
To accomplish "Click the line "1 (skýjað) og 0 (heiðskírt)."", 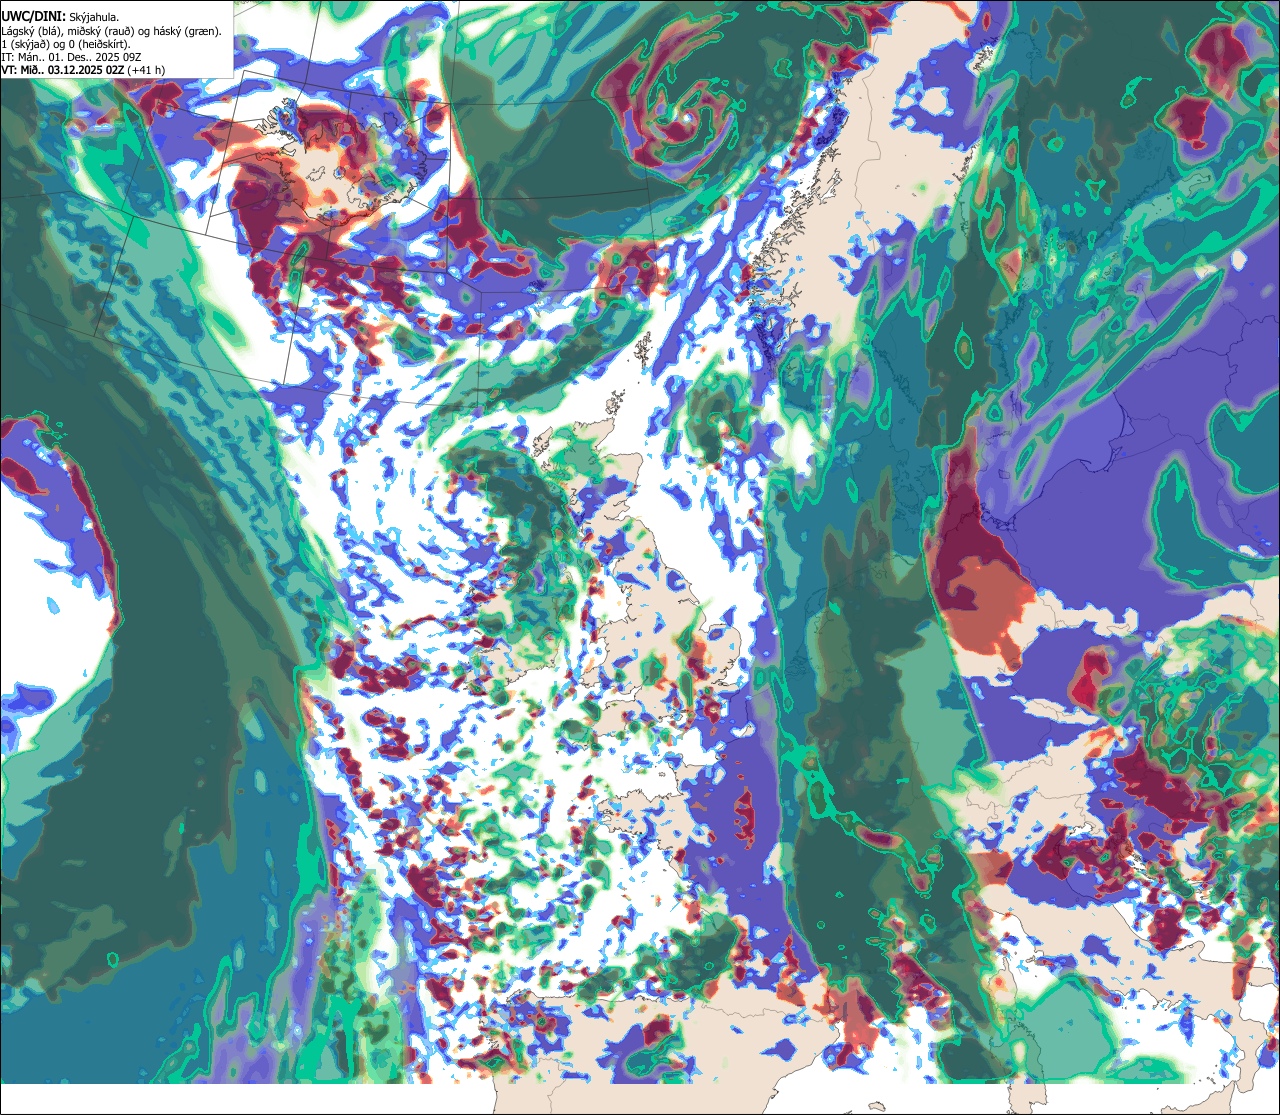I will pyautogui.click(x=65, y=44).
